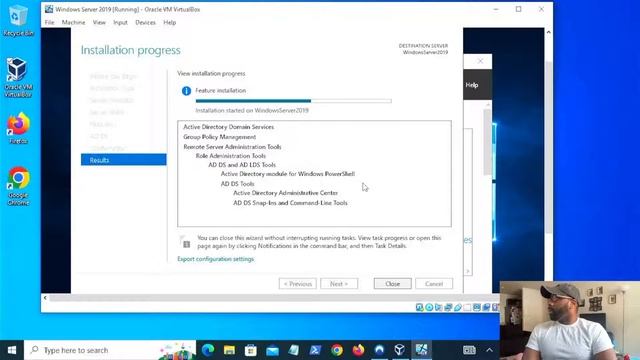This screenshot has width=640, height=360.
Task: Open the touch keyboard tray icon
Action: [x=469, y=350]
